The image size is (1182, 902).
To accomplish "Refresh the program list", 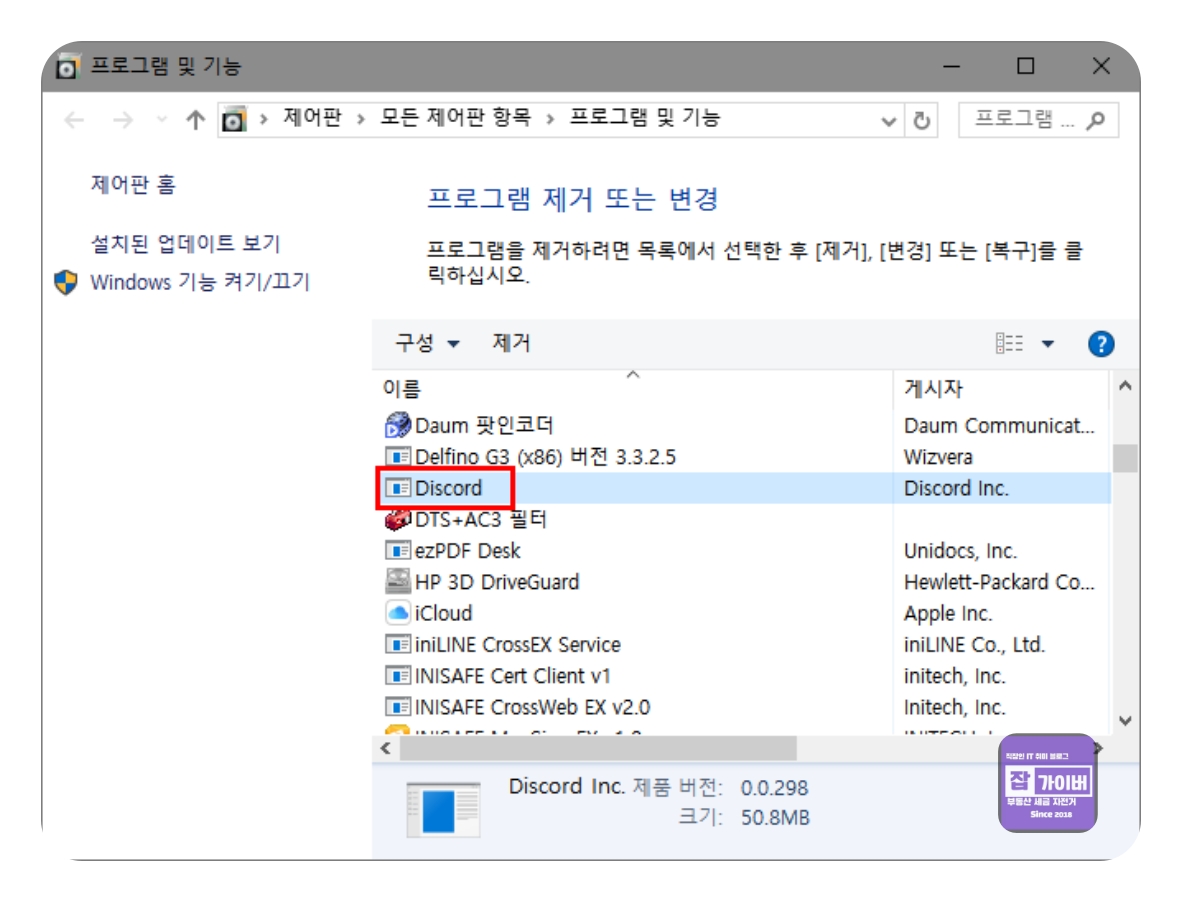I will [921, 121].
